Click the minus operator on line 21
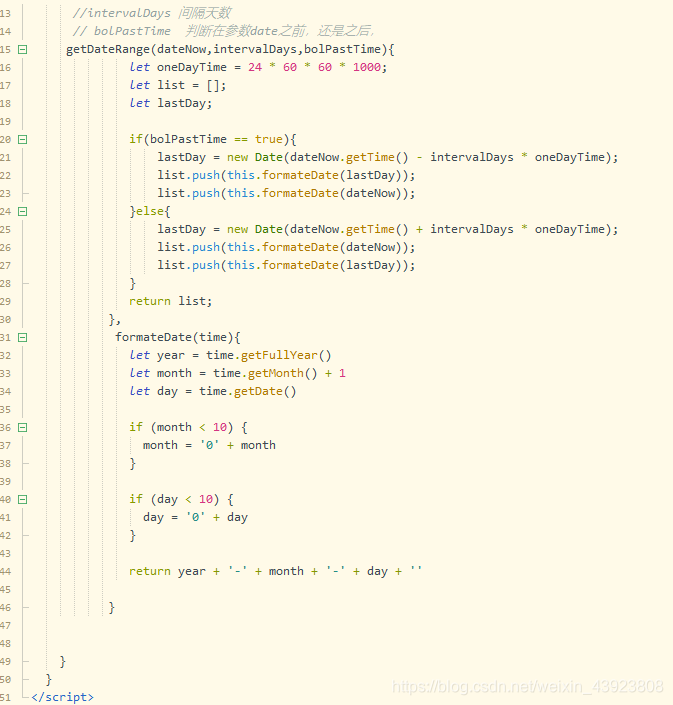Screen dimensions: 673x705 coord(419,157)
